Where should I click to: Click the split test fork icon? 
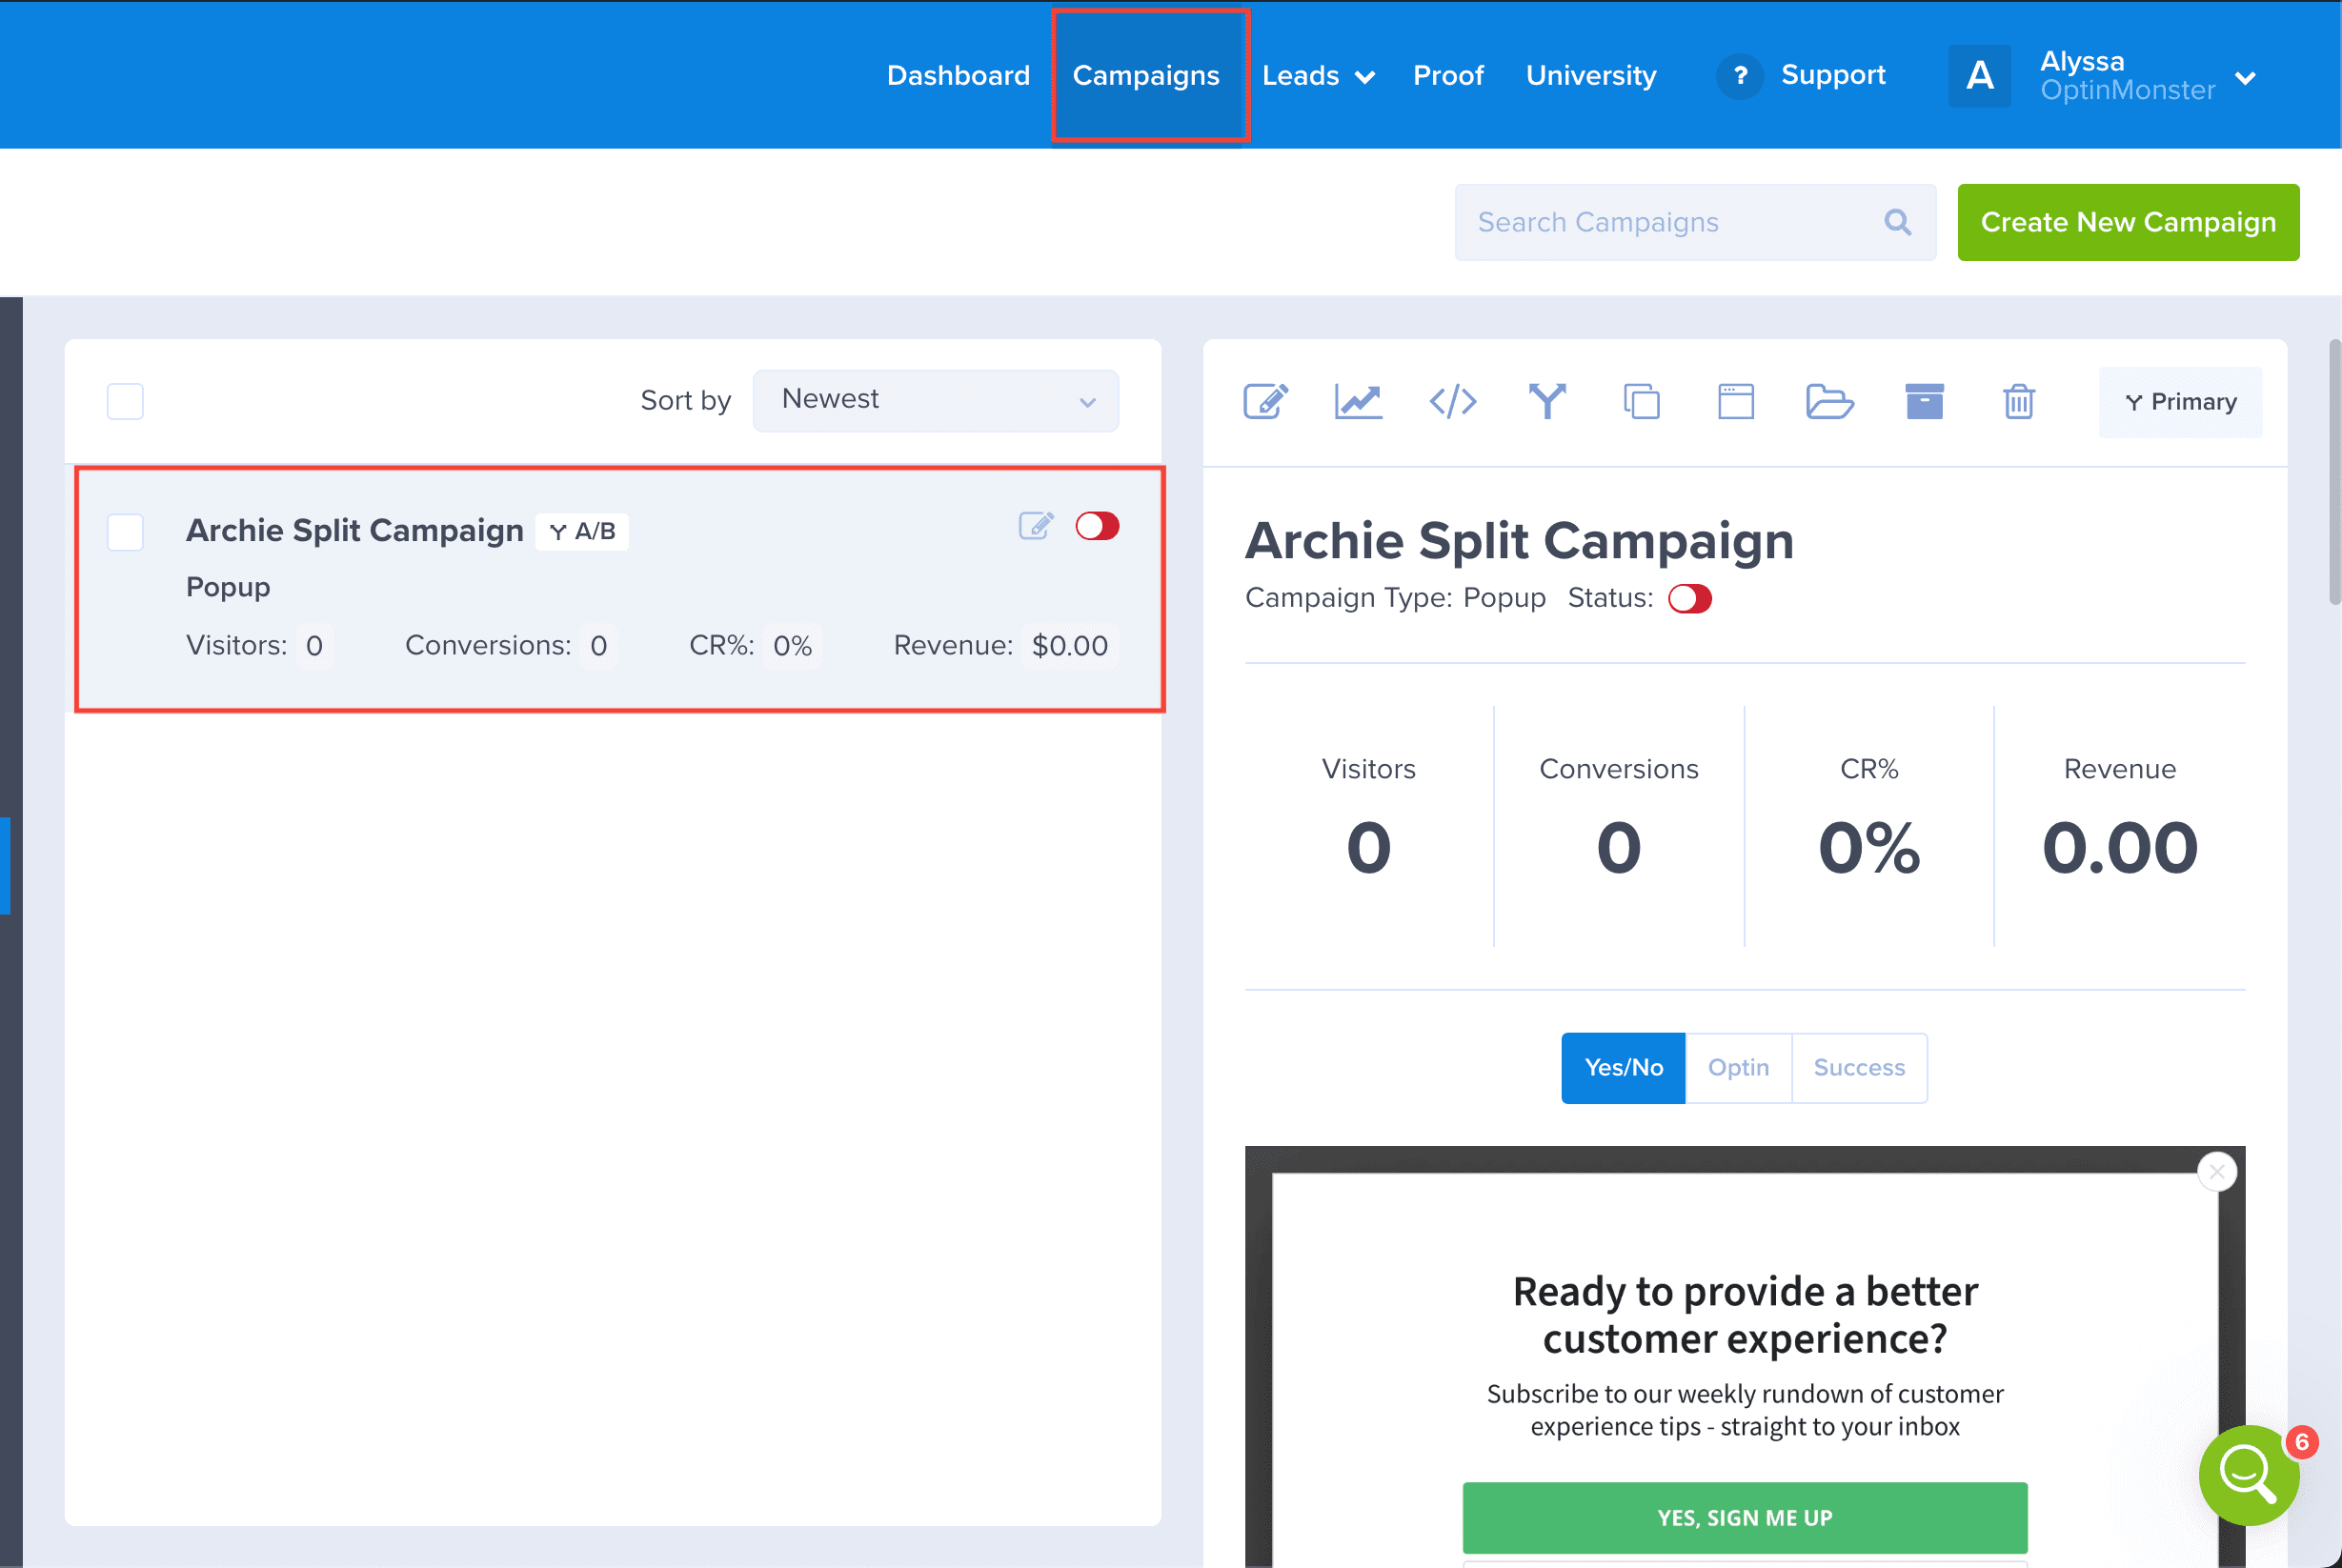click(1546, 401)
